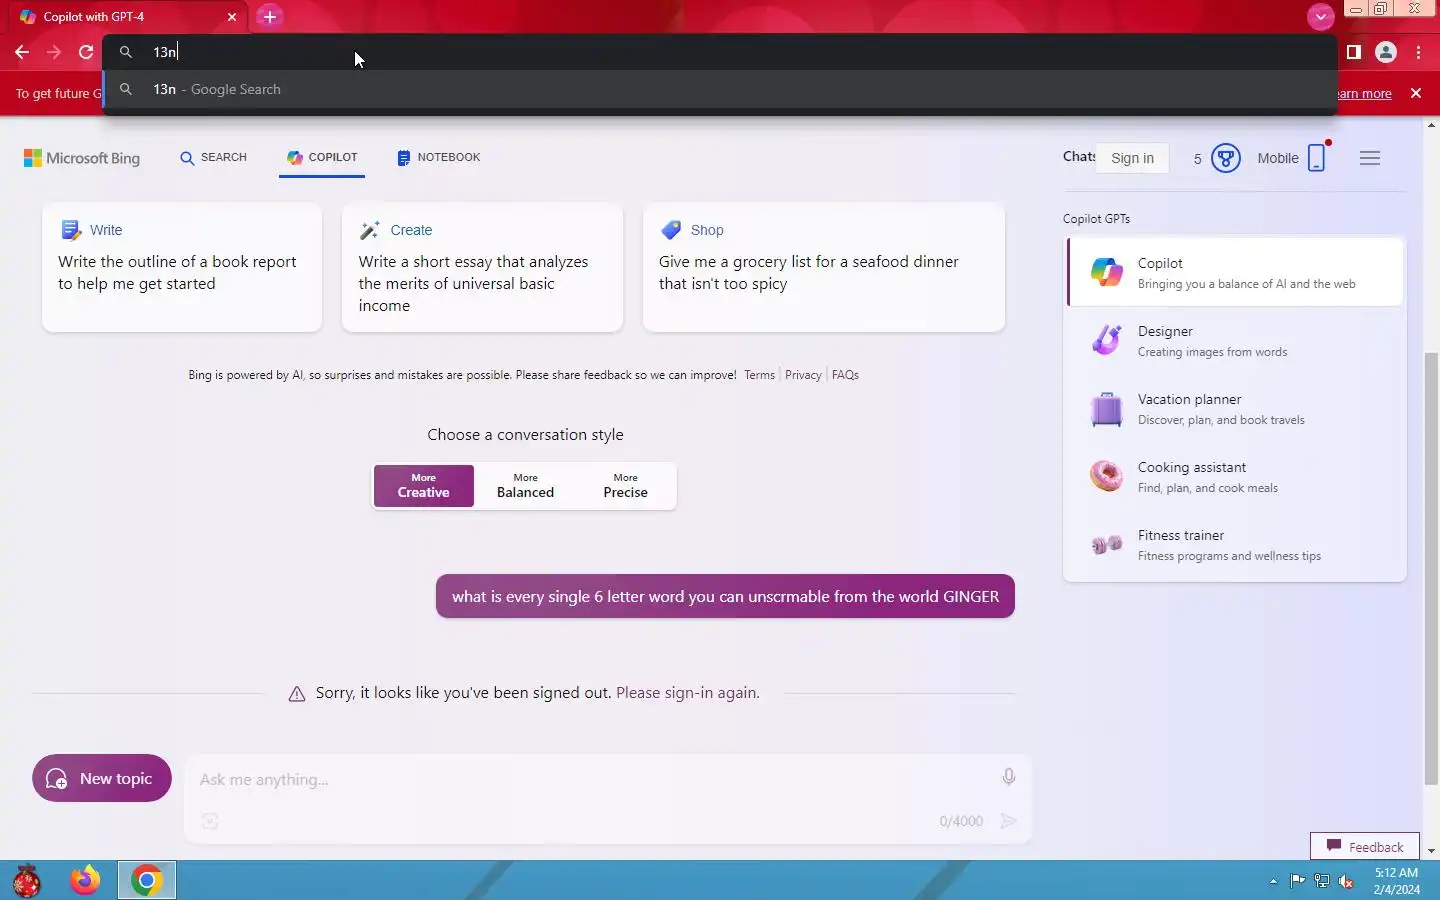Click the page vertical scrollbar
This screenshot has width=1440, height=900.
[1431, 570]
